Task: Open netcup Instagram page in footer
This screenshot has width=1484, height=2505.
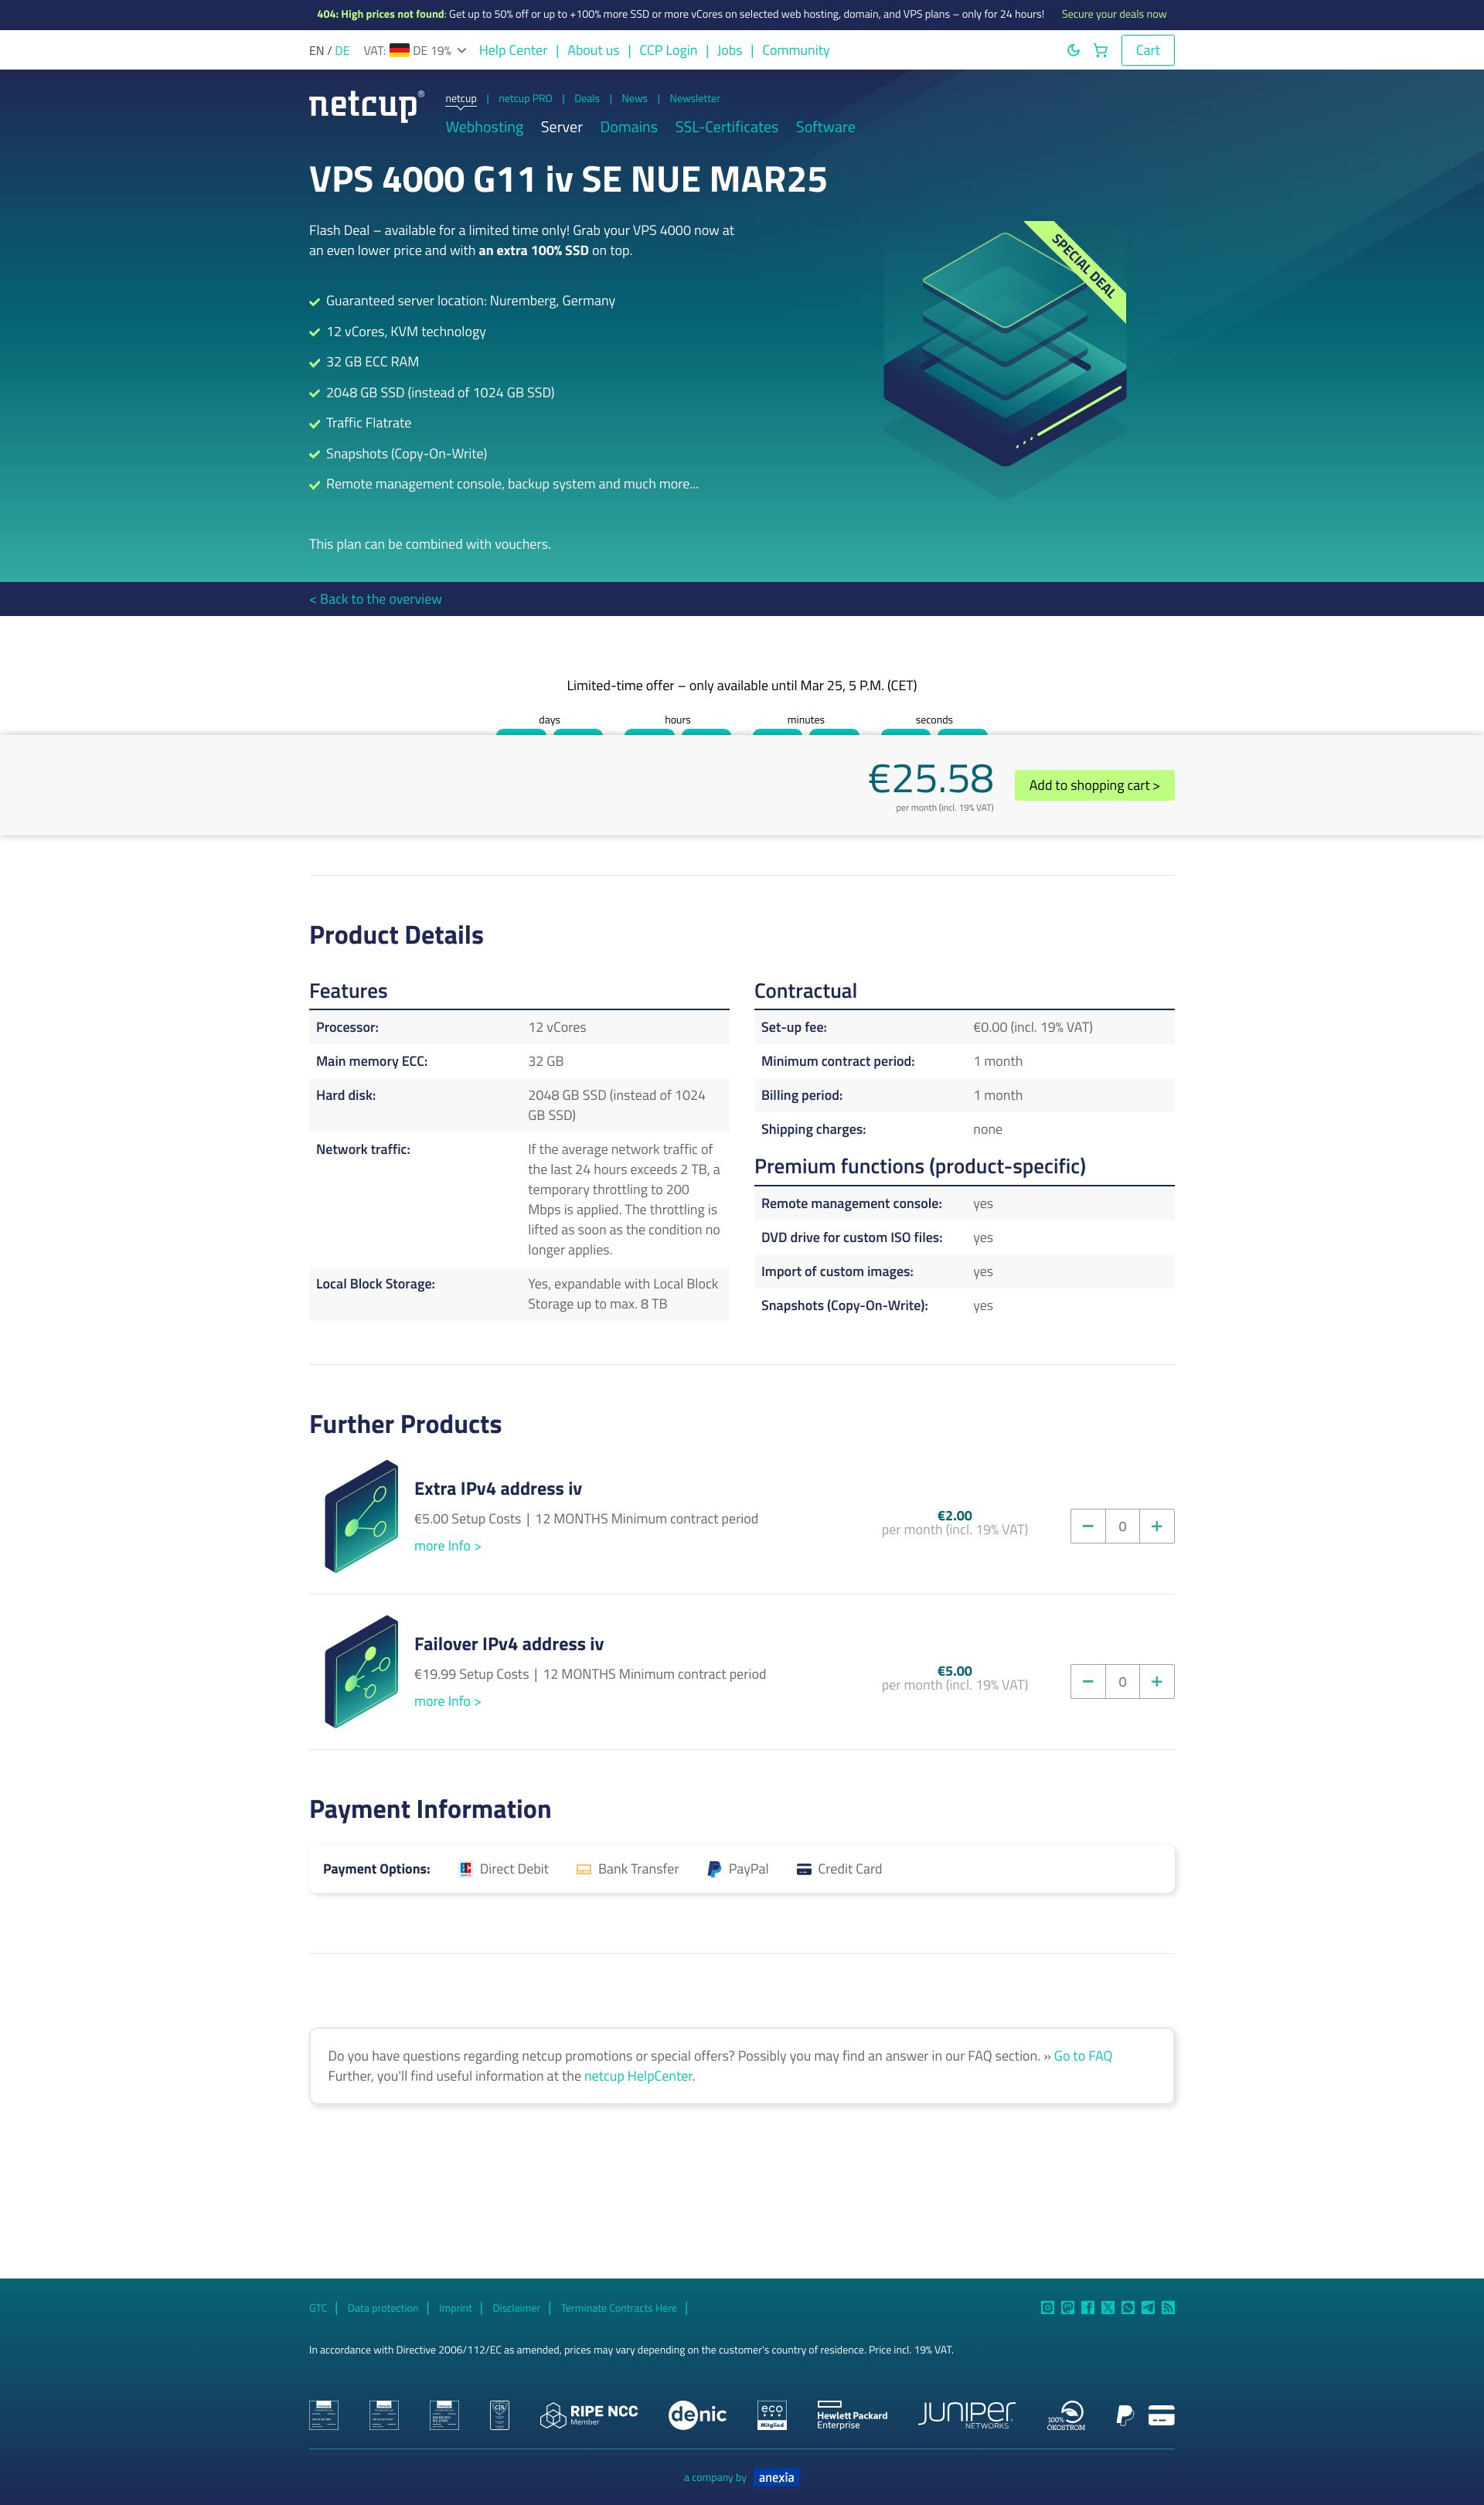Action: tap(1047, 2307)
